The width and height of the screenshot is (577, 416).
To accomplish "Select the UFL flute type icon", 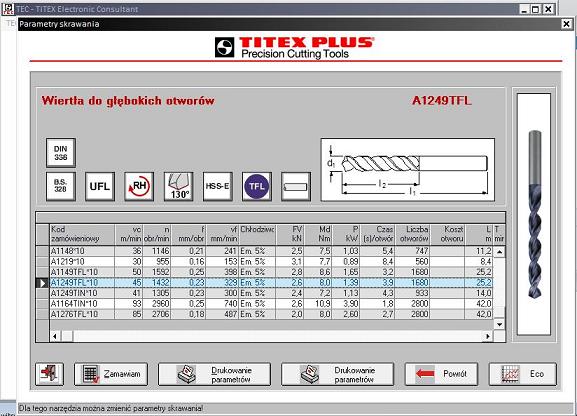I will coord(100,186).
